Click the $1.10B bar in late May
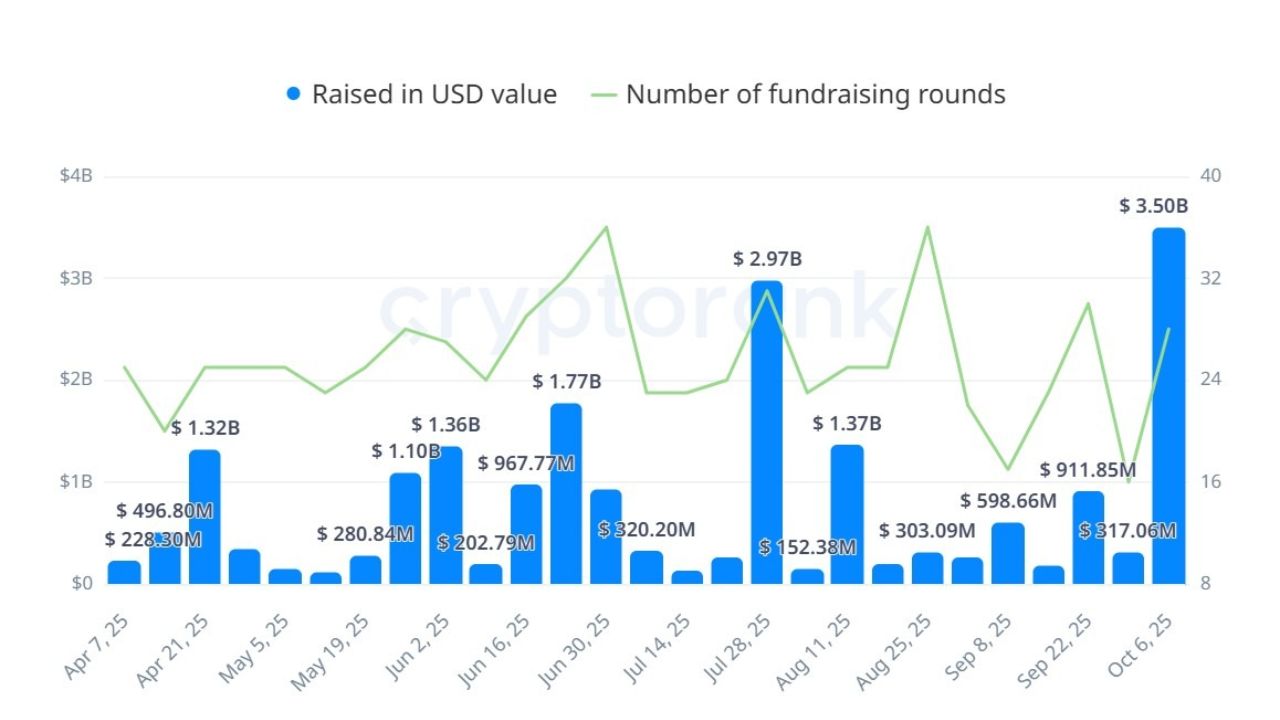Screen dimensions: 1280x720 [x=405, y=528]
